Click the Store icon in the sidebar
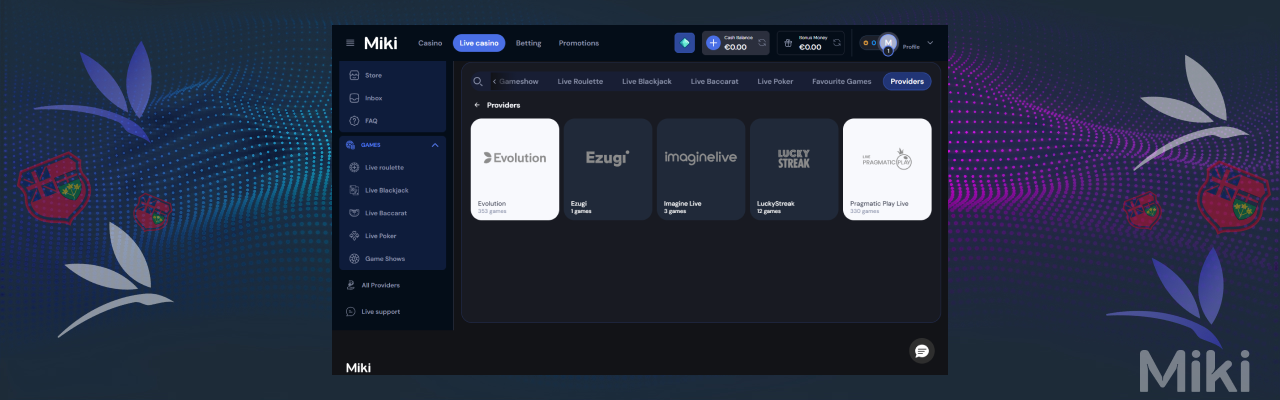1280x400 pixels. tap(354, 75)
